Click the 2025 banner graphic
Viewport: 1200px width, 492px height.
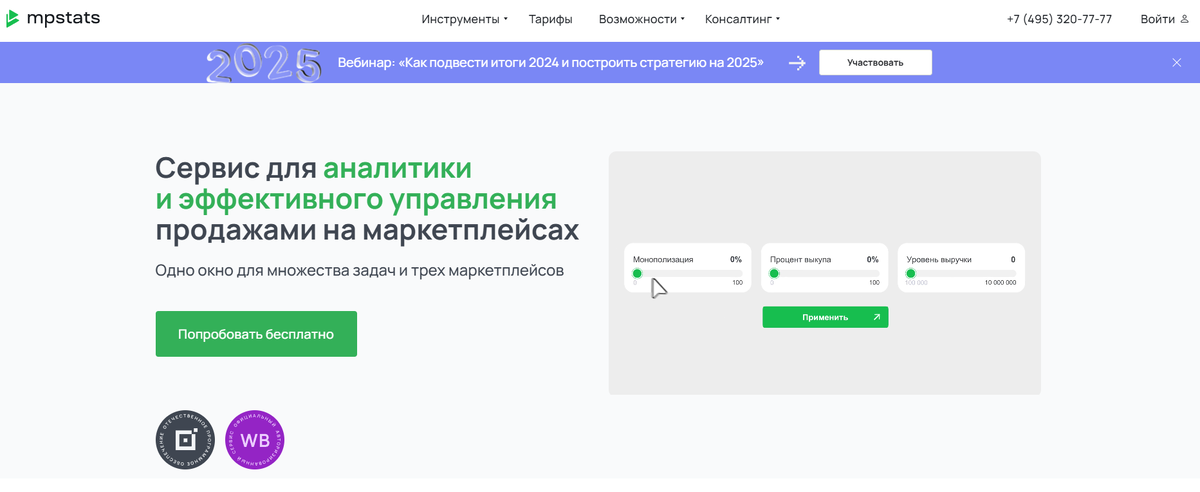264,64
